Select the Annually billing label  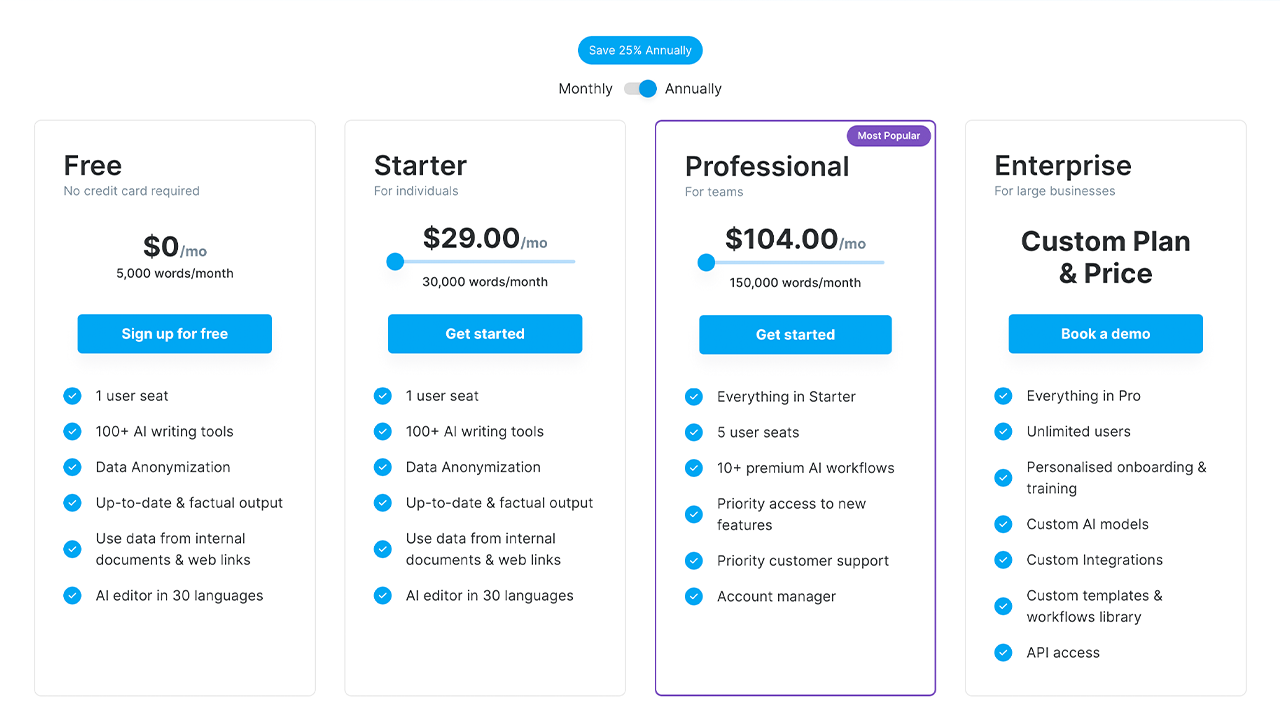coord(693,89)
